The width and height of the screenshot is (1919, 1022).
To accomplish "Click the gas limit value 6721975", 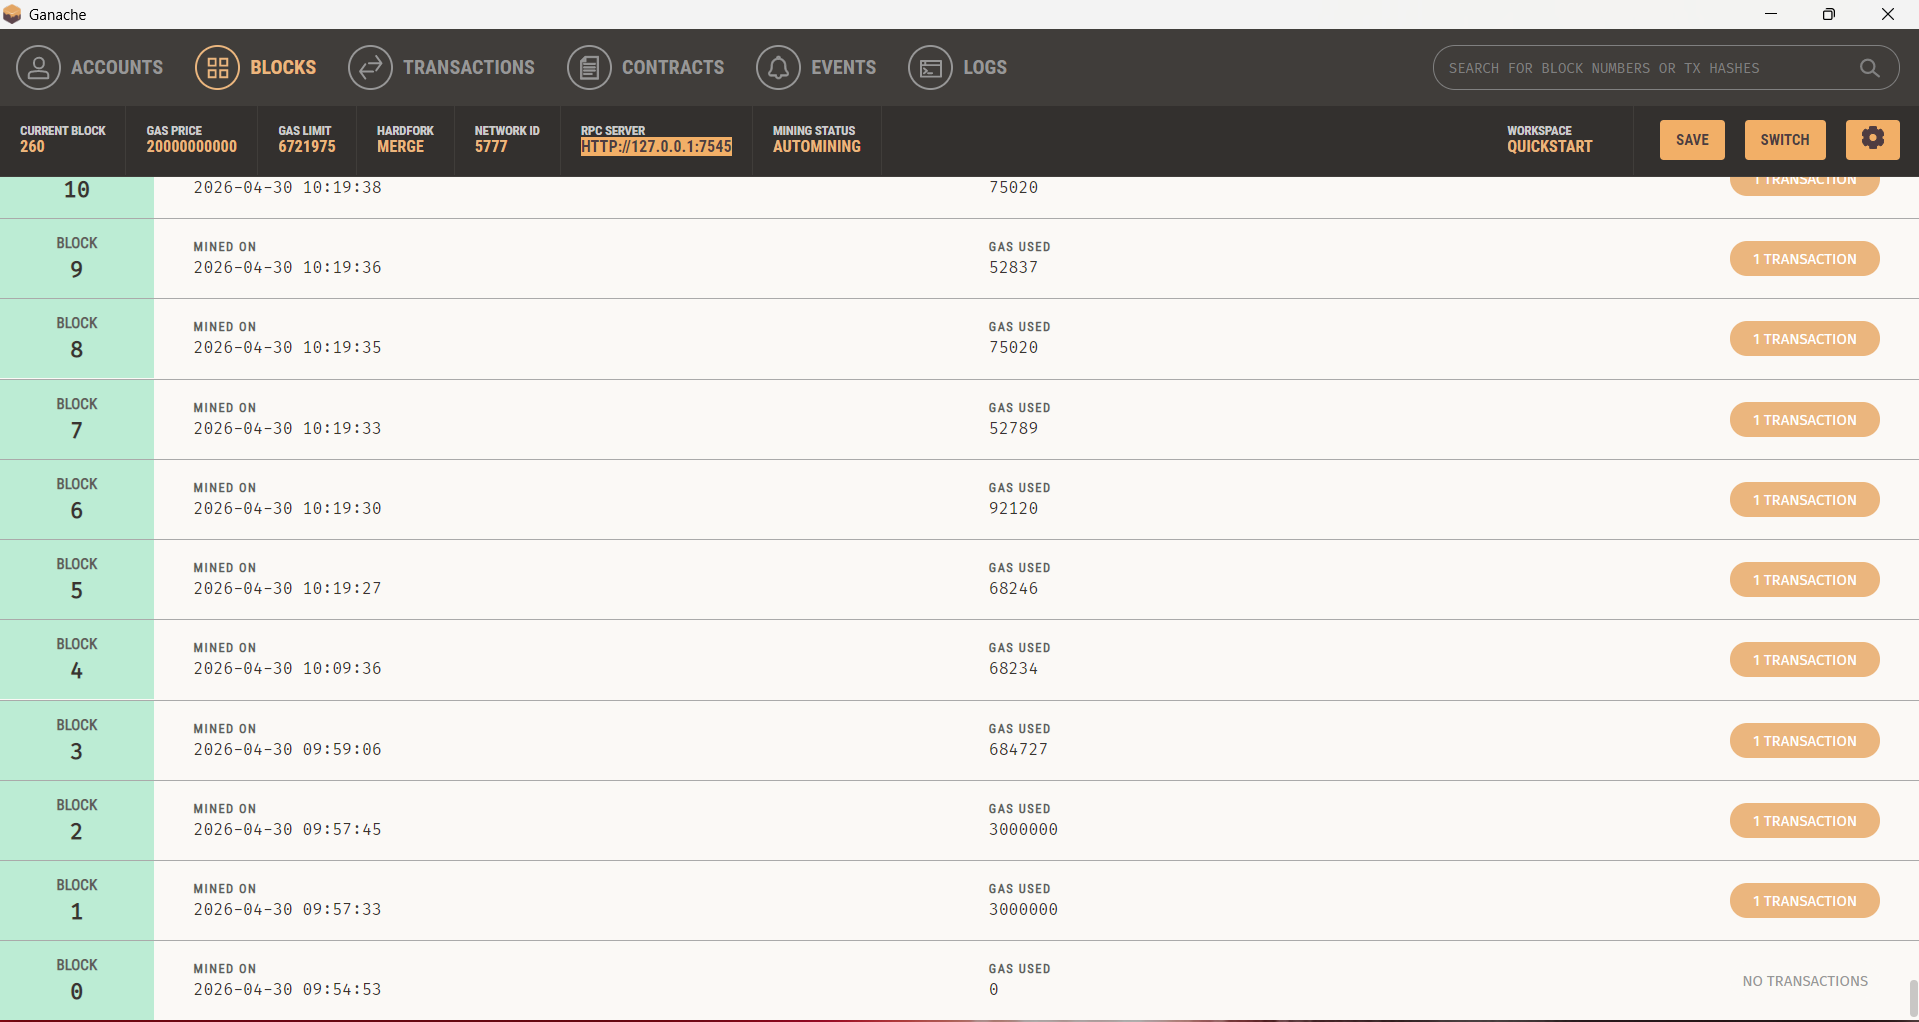I will 307,146.
